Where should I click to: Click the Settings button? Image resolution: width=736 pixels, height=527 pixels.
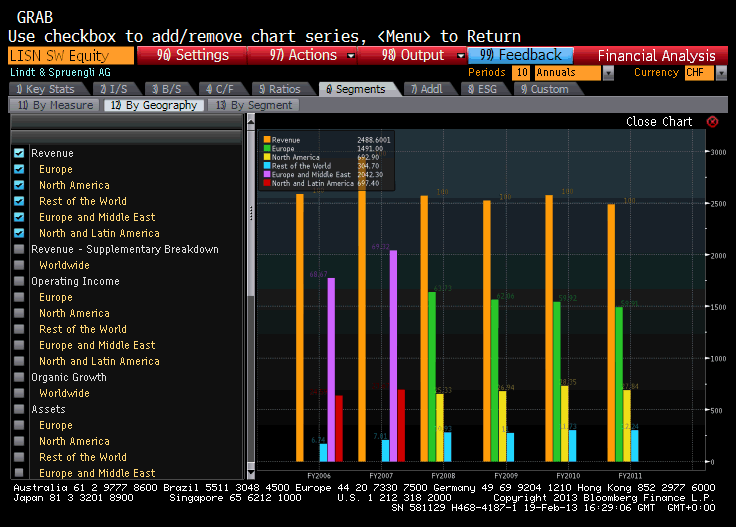[192, 56]
